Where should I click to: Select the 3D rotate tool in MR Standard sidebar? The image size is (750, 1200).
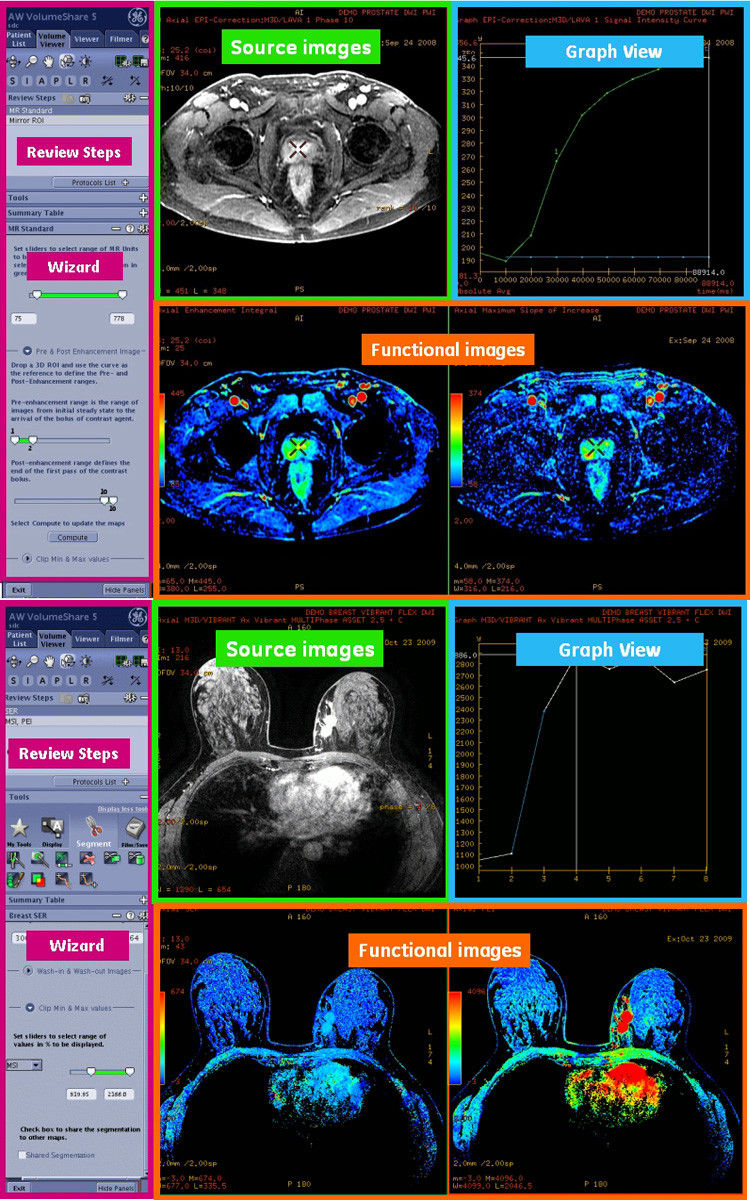67,61
